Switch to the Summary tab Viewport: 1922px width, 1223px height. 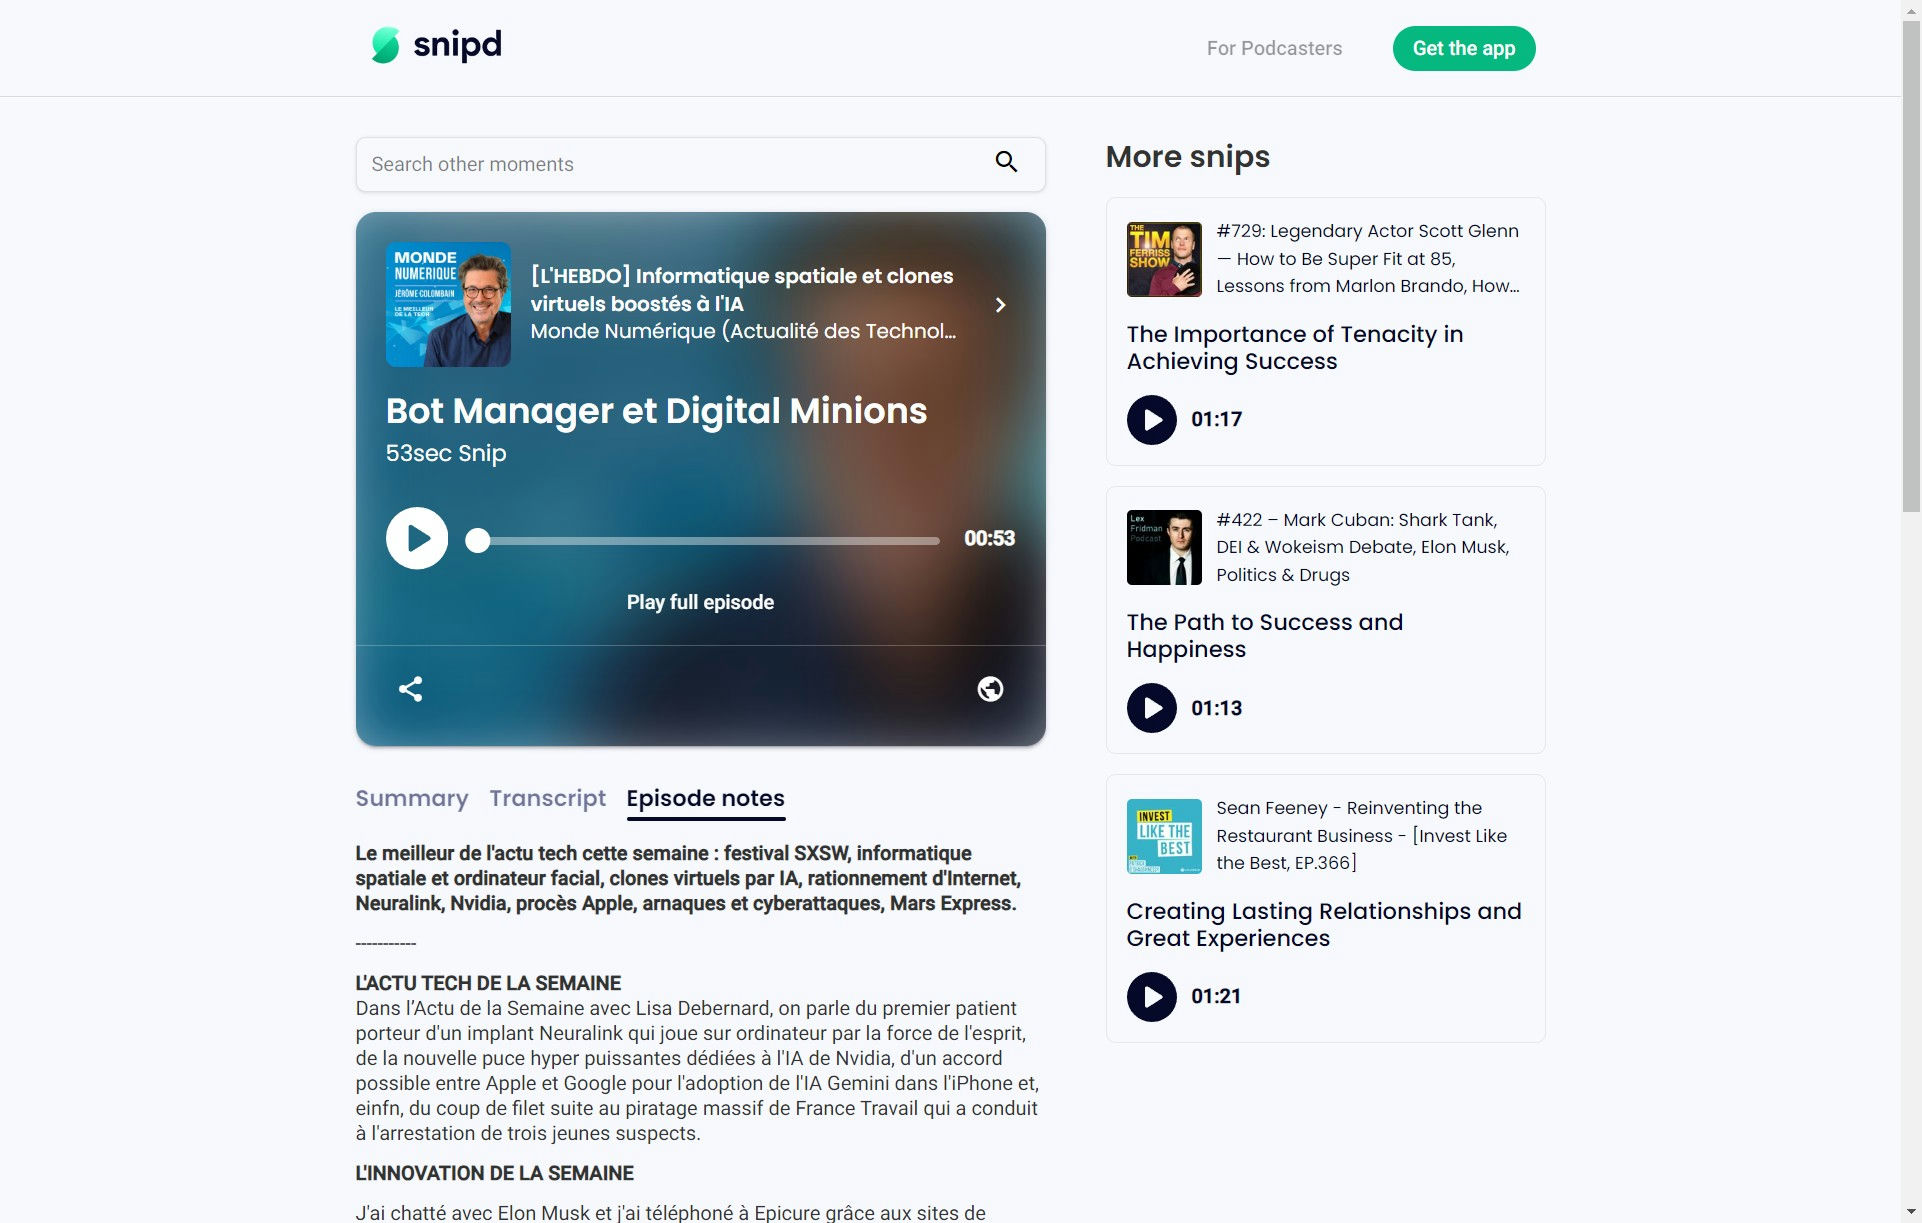(x=412, y=798)
